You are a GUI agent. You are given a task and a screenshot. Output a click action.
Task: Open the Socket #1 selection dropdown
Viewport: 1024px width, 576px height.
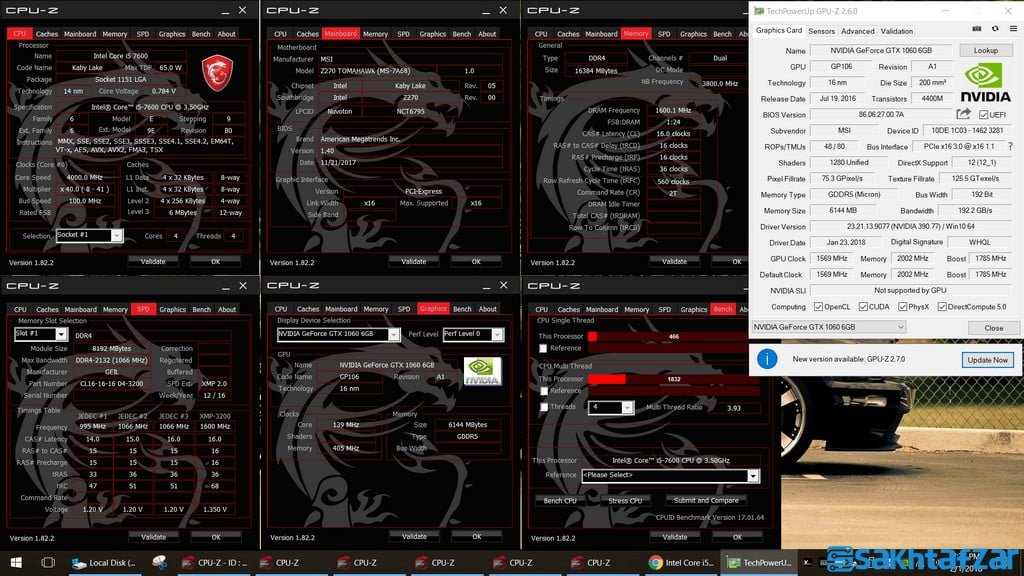point(89,235)
